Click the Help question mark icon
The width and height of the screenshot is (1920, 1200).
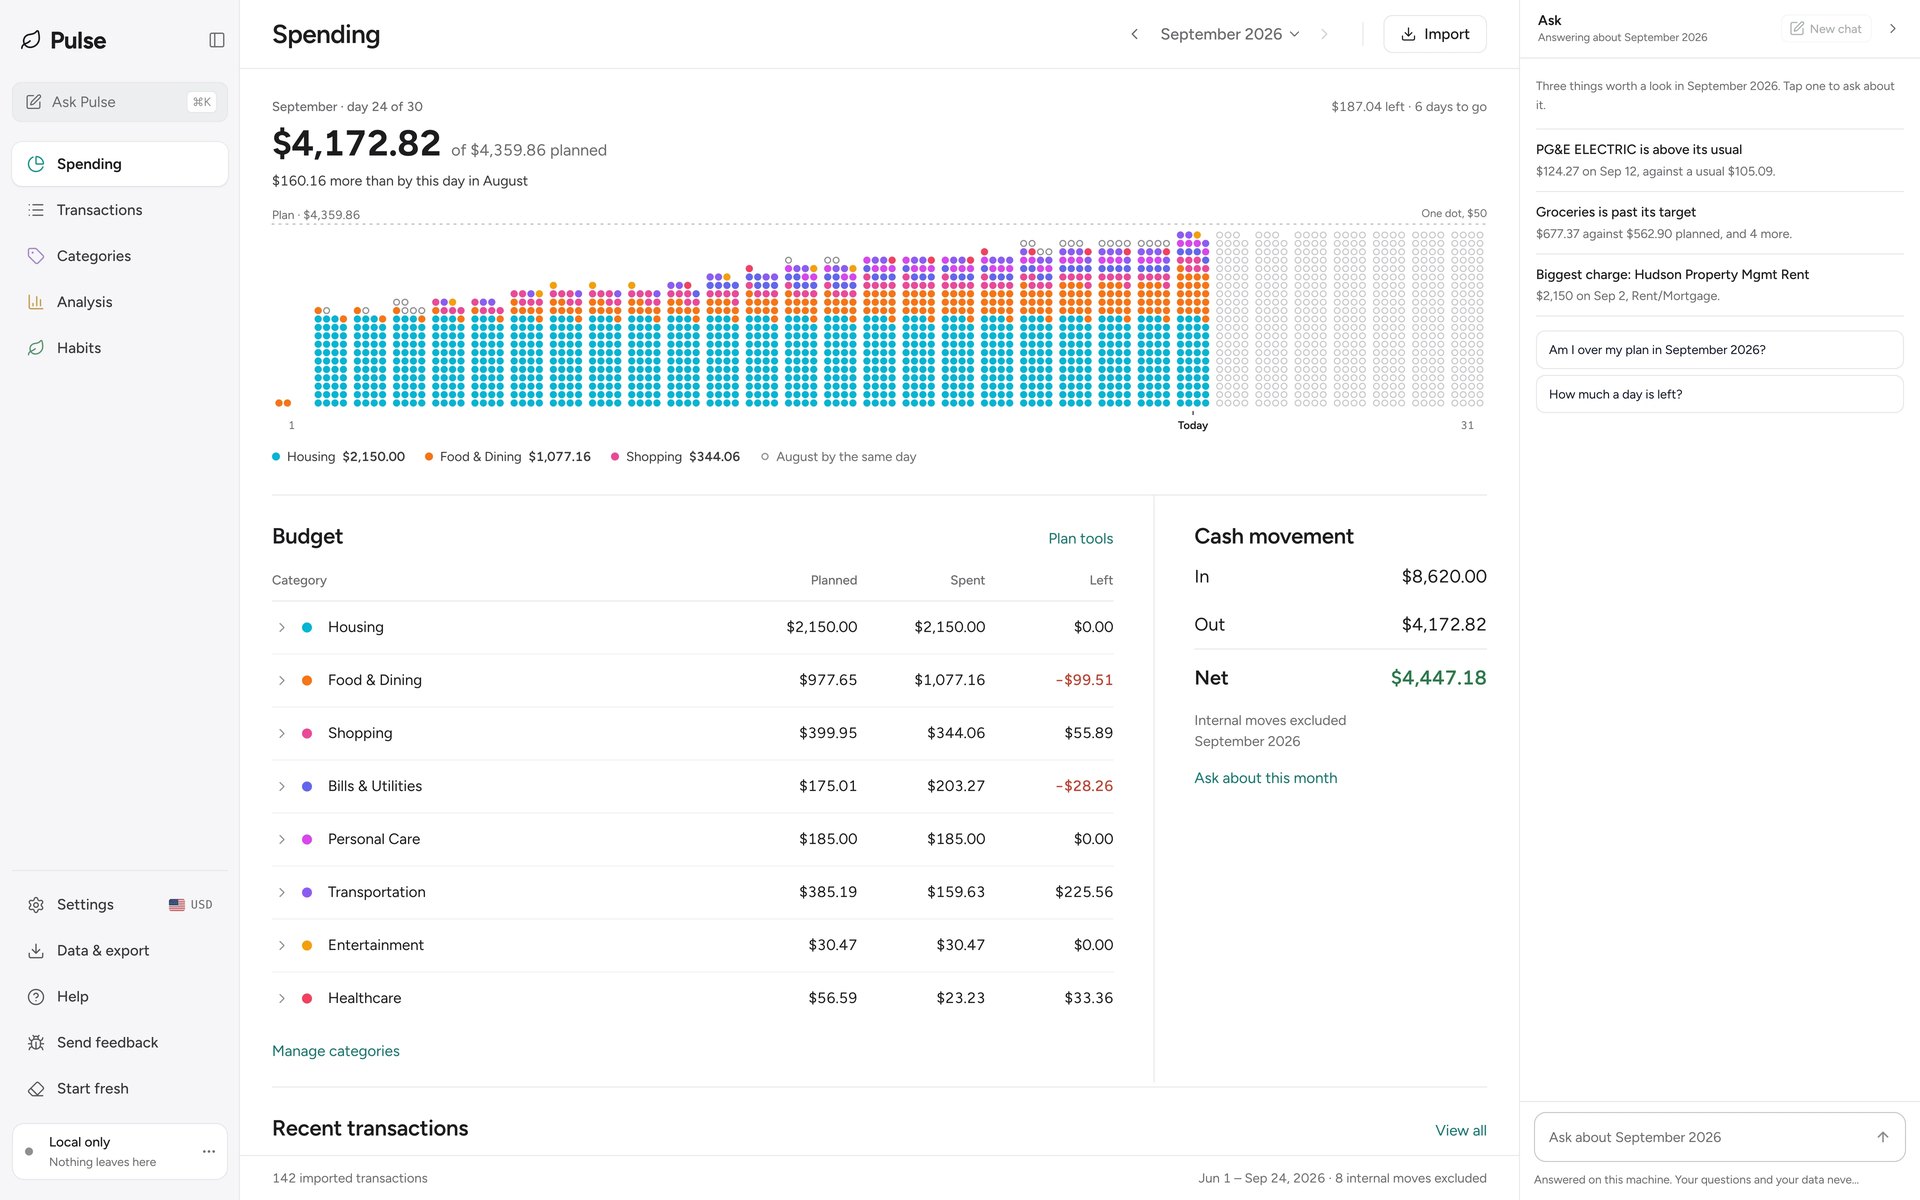coord(36,997)
